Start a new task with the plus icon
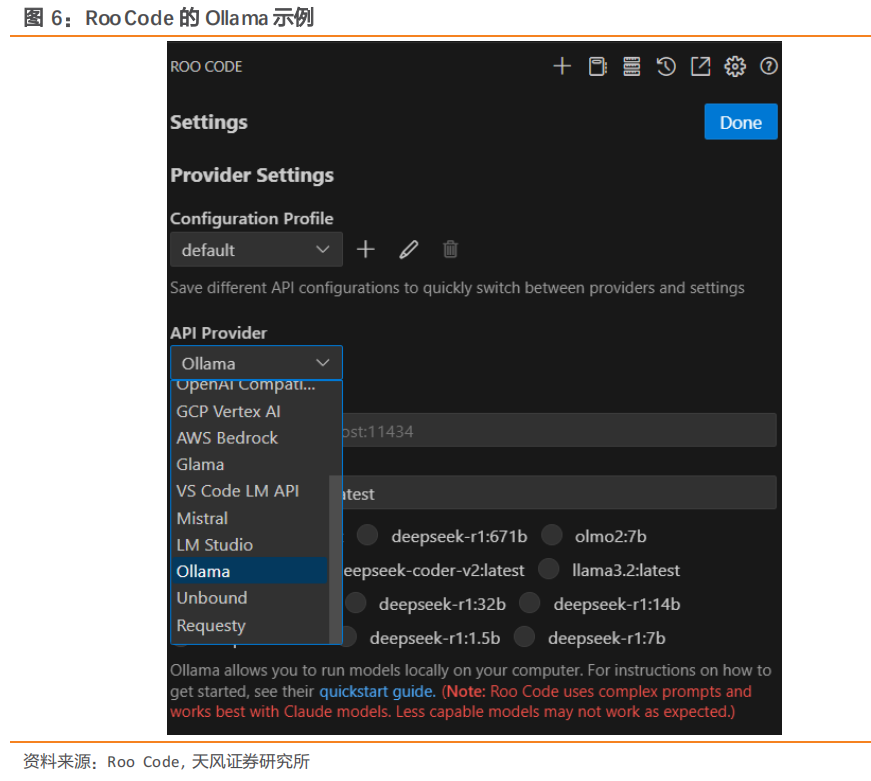871x781 pixels. (x=562, y=66)
